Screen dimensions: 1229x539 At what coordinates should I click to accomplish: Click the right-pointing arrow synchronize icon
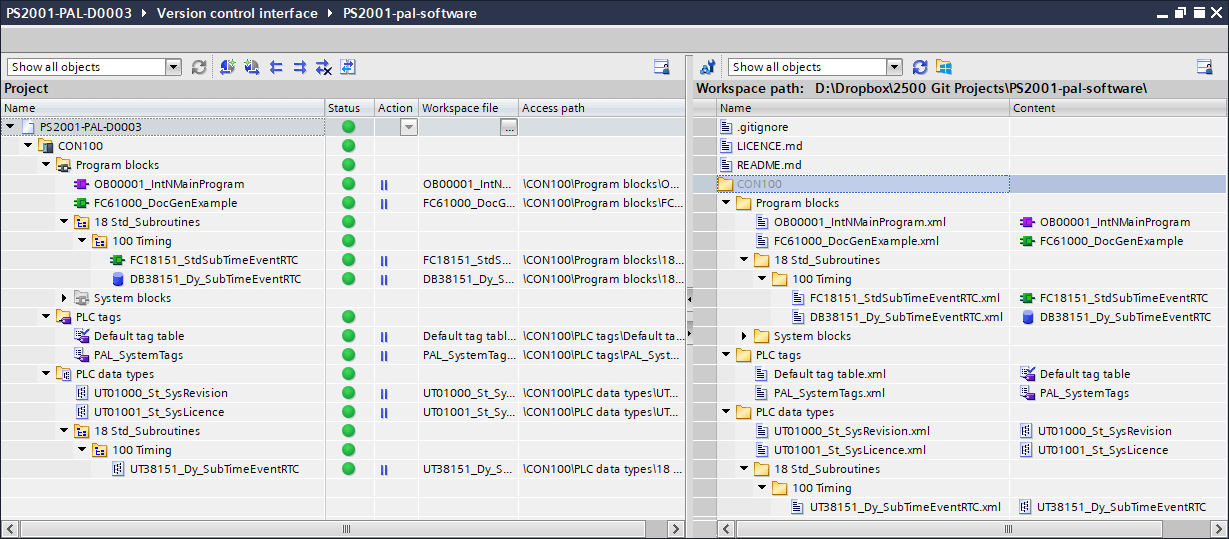299,67
